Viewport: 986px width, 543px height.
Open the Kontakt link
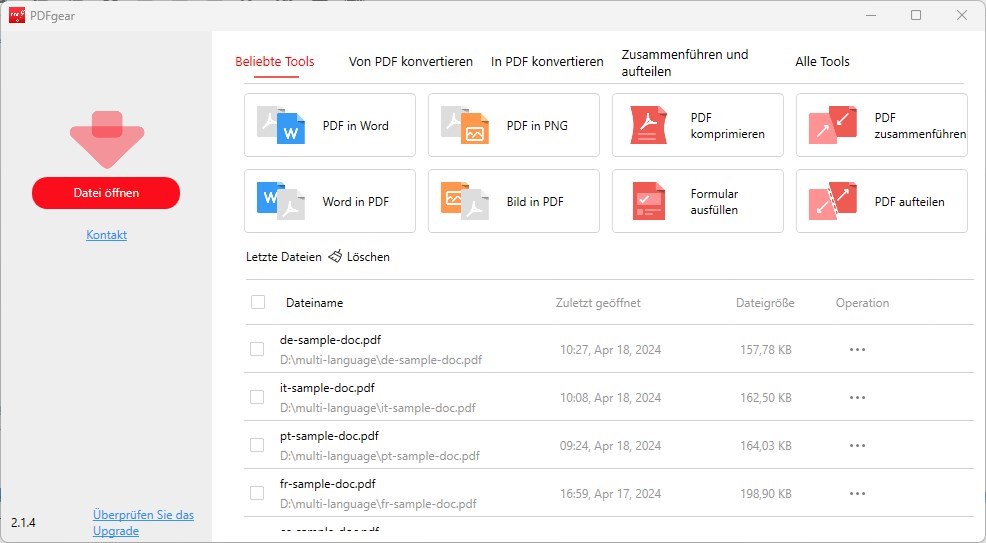point(106,234)
